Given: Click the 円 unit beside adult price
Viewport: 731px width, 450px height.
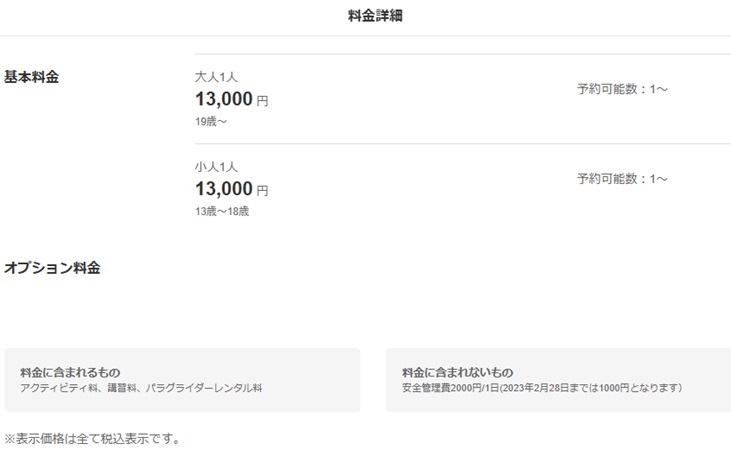Looking at the screenshot, I should point(263,101).
